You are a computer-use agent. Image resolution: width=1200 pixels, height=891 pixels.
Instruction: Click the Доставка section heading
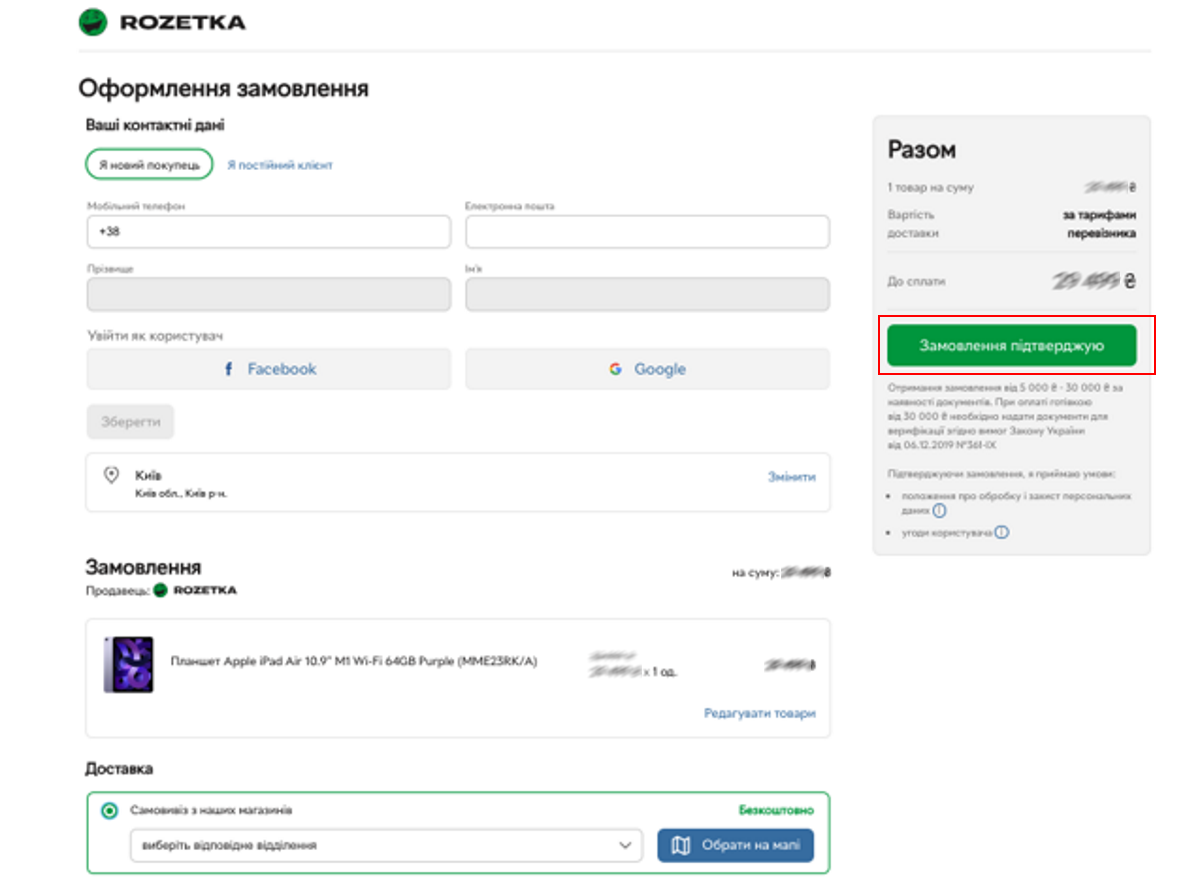click(119, 769)
